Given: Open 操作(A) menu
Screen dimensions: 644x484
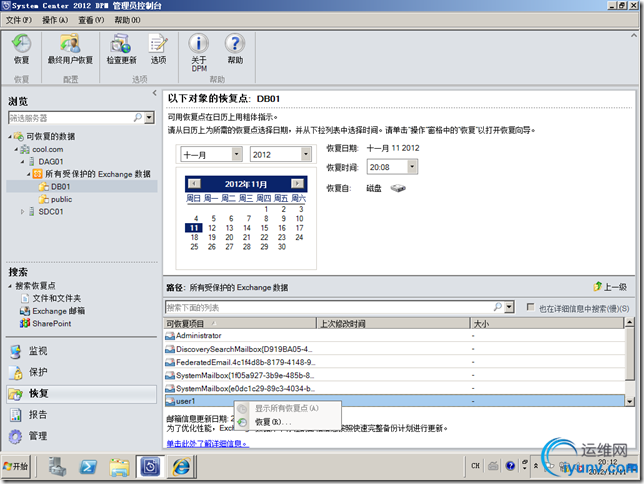Looking at the screenshot, I should tap(55, 20).
